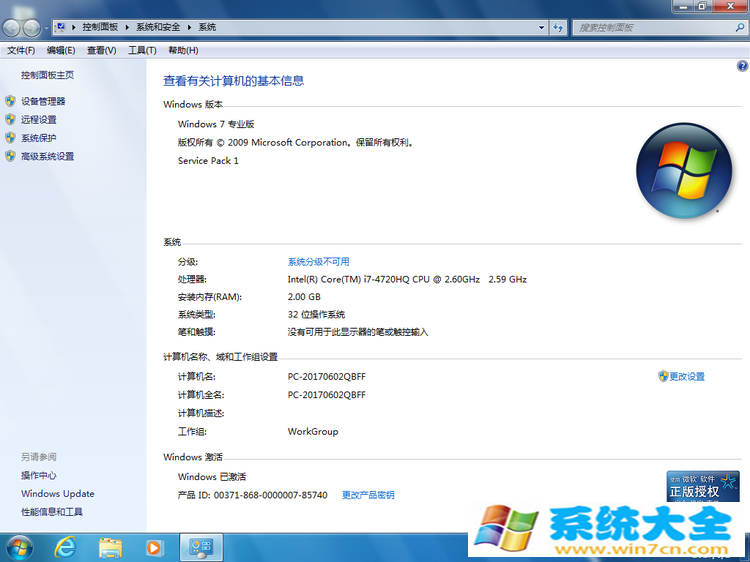
Task: Click the shield icon beside 高级系统设置
Action: click(11, 156)
